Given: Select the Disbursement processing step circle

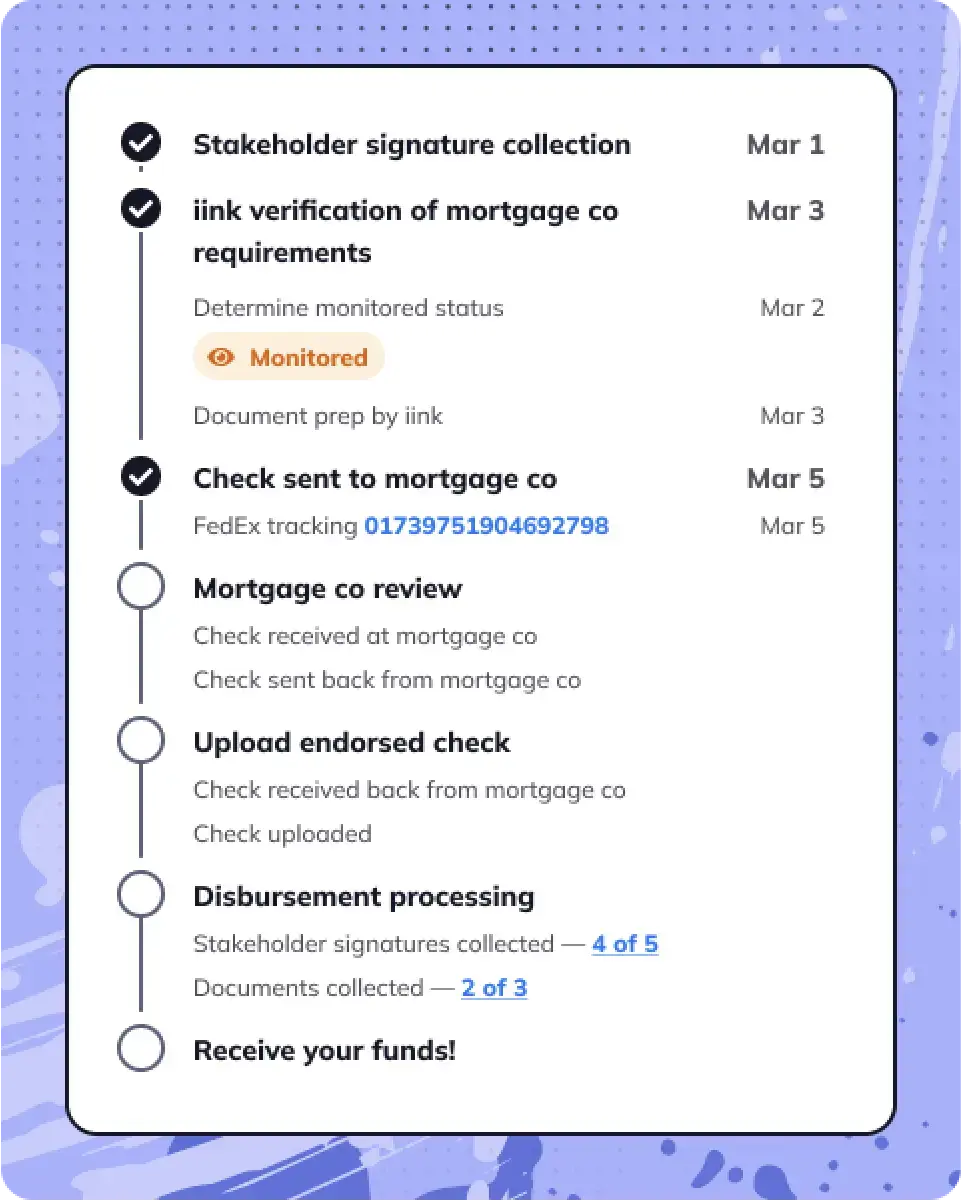Looking at the screenshot, I should click(141, 896).
